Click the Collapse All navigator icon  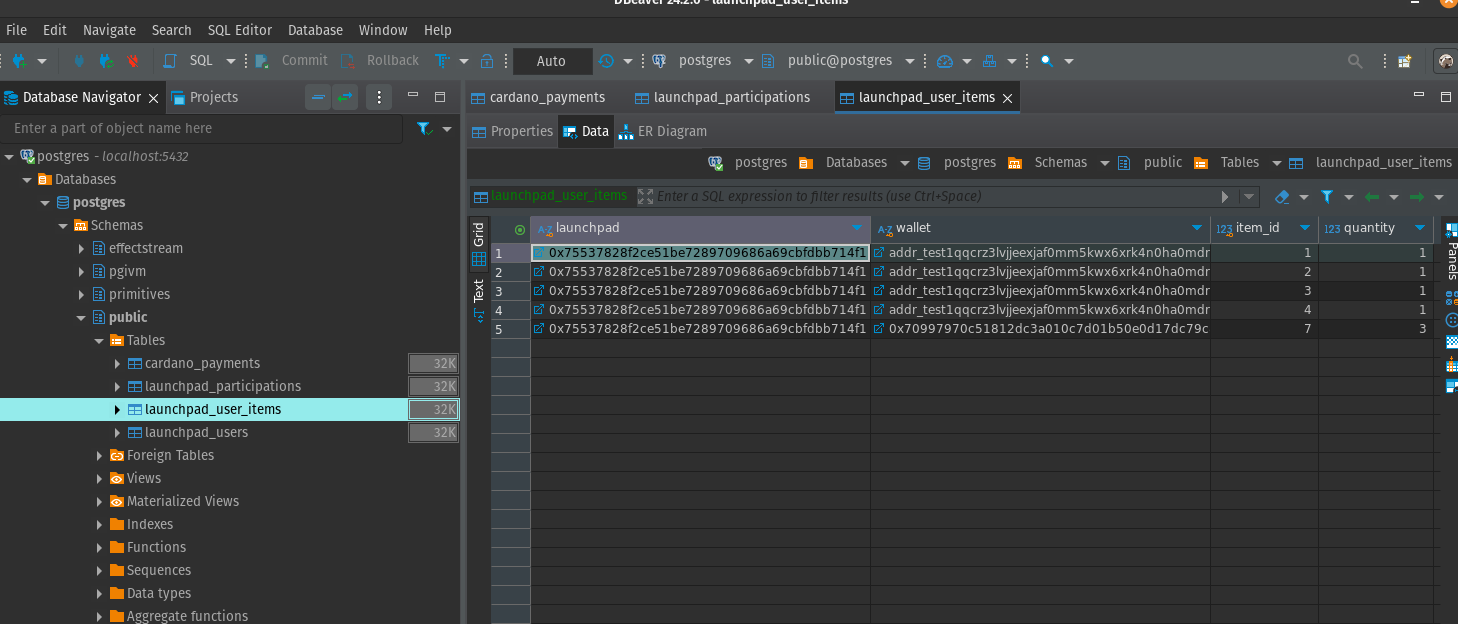(x=318, y=97)
